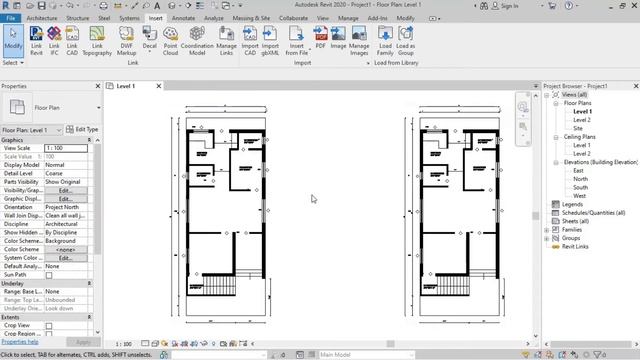This screenshot has height=360, width=640.
Task: Click Insert from File
Action: (296, 41)
